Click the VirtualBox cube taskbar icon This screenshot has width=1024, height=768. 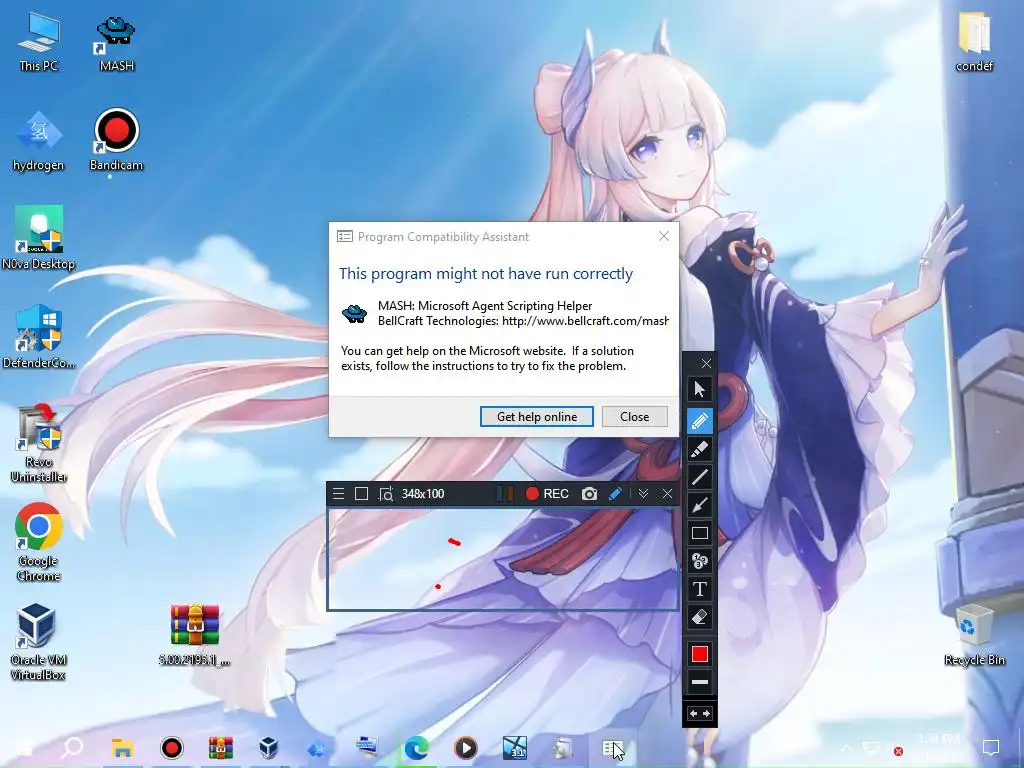[x=268, y=748]
